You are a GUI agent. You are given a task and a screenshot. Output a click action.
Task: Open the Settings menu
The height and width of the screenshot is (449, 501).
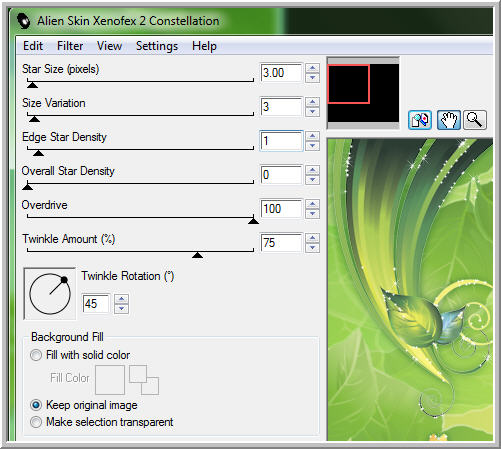click(157, 46)
